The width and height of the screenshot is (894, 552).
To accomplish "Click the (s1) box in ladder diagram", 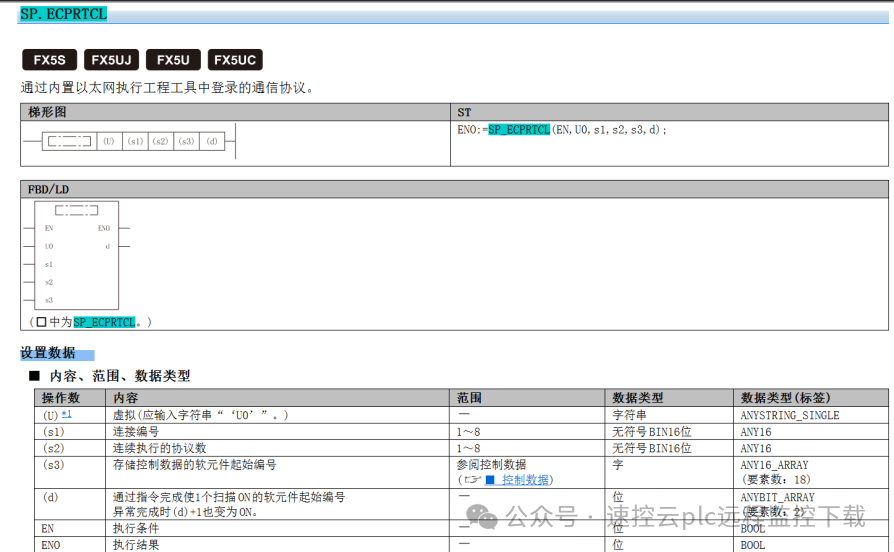I will (x=135, y=141).
